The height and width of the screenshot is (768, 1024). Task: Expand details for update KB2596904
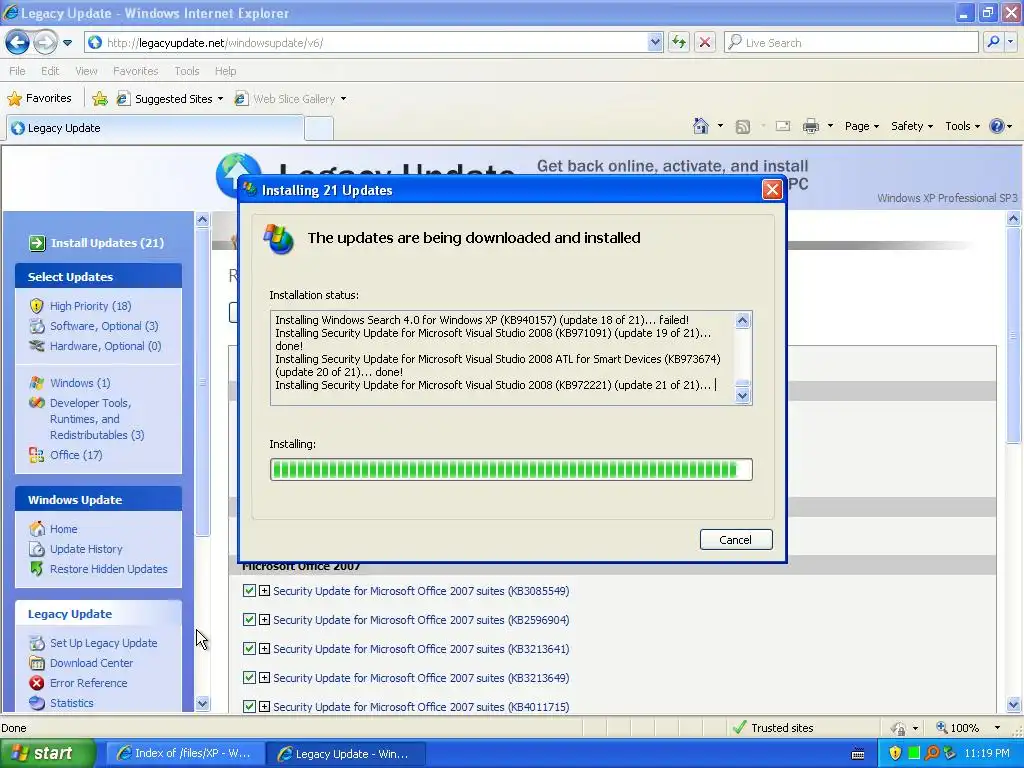264,619
